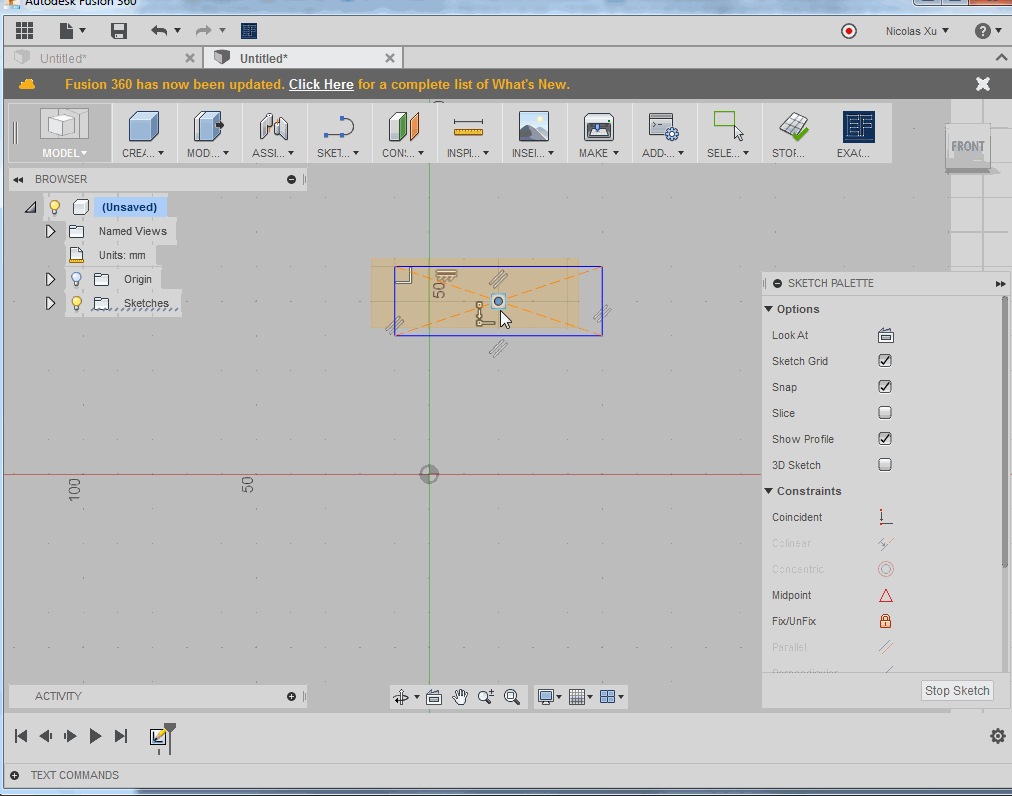Click the sketch feature in the timeline
Viewport: 1012px width, 796px height.
[x=158, y=737]
